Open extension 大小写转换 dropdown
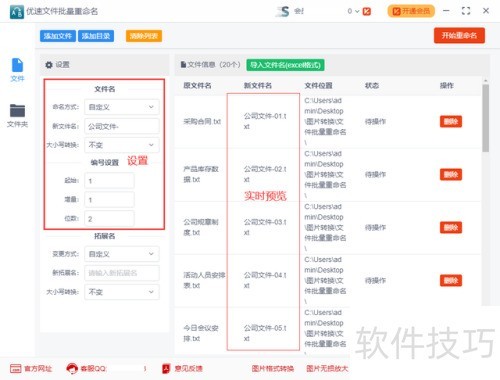 coord(122,292)
